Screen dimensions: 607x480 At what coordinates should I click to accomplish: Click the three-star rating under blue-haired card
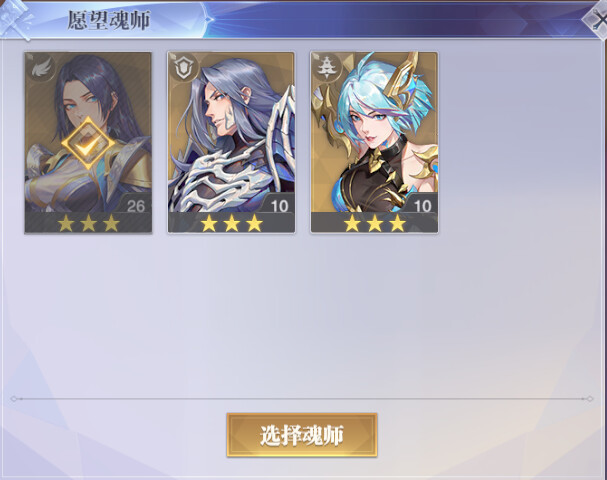375,223
